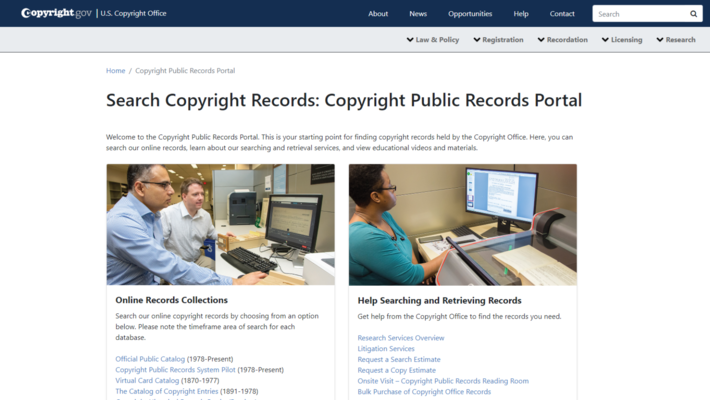Open Research Services Overview link
Viewport: 710px width, 400px height.
(x=401, y=338)
